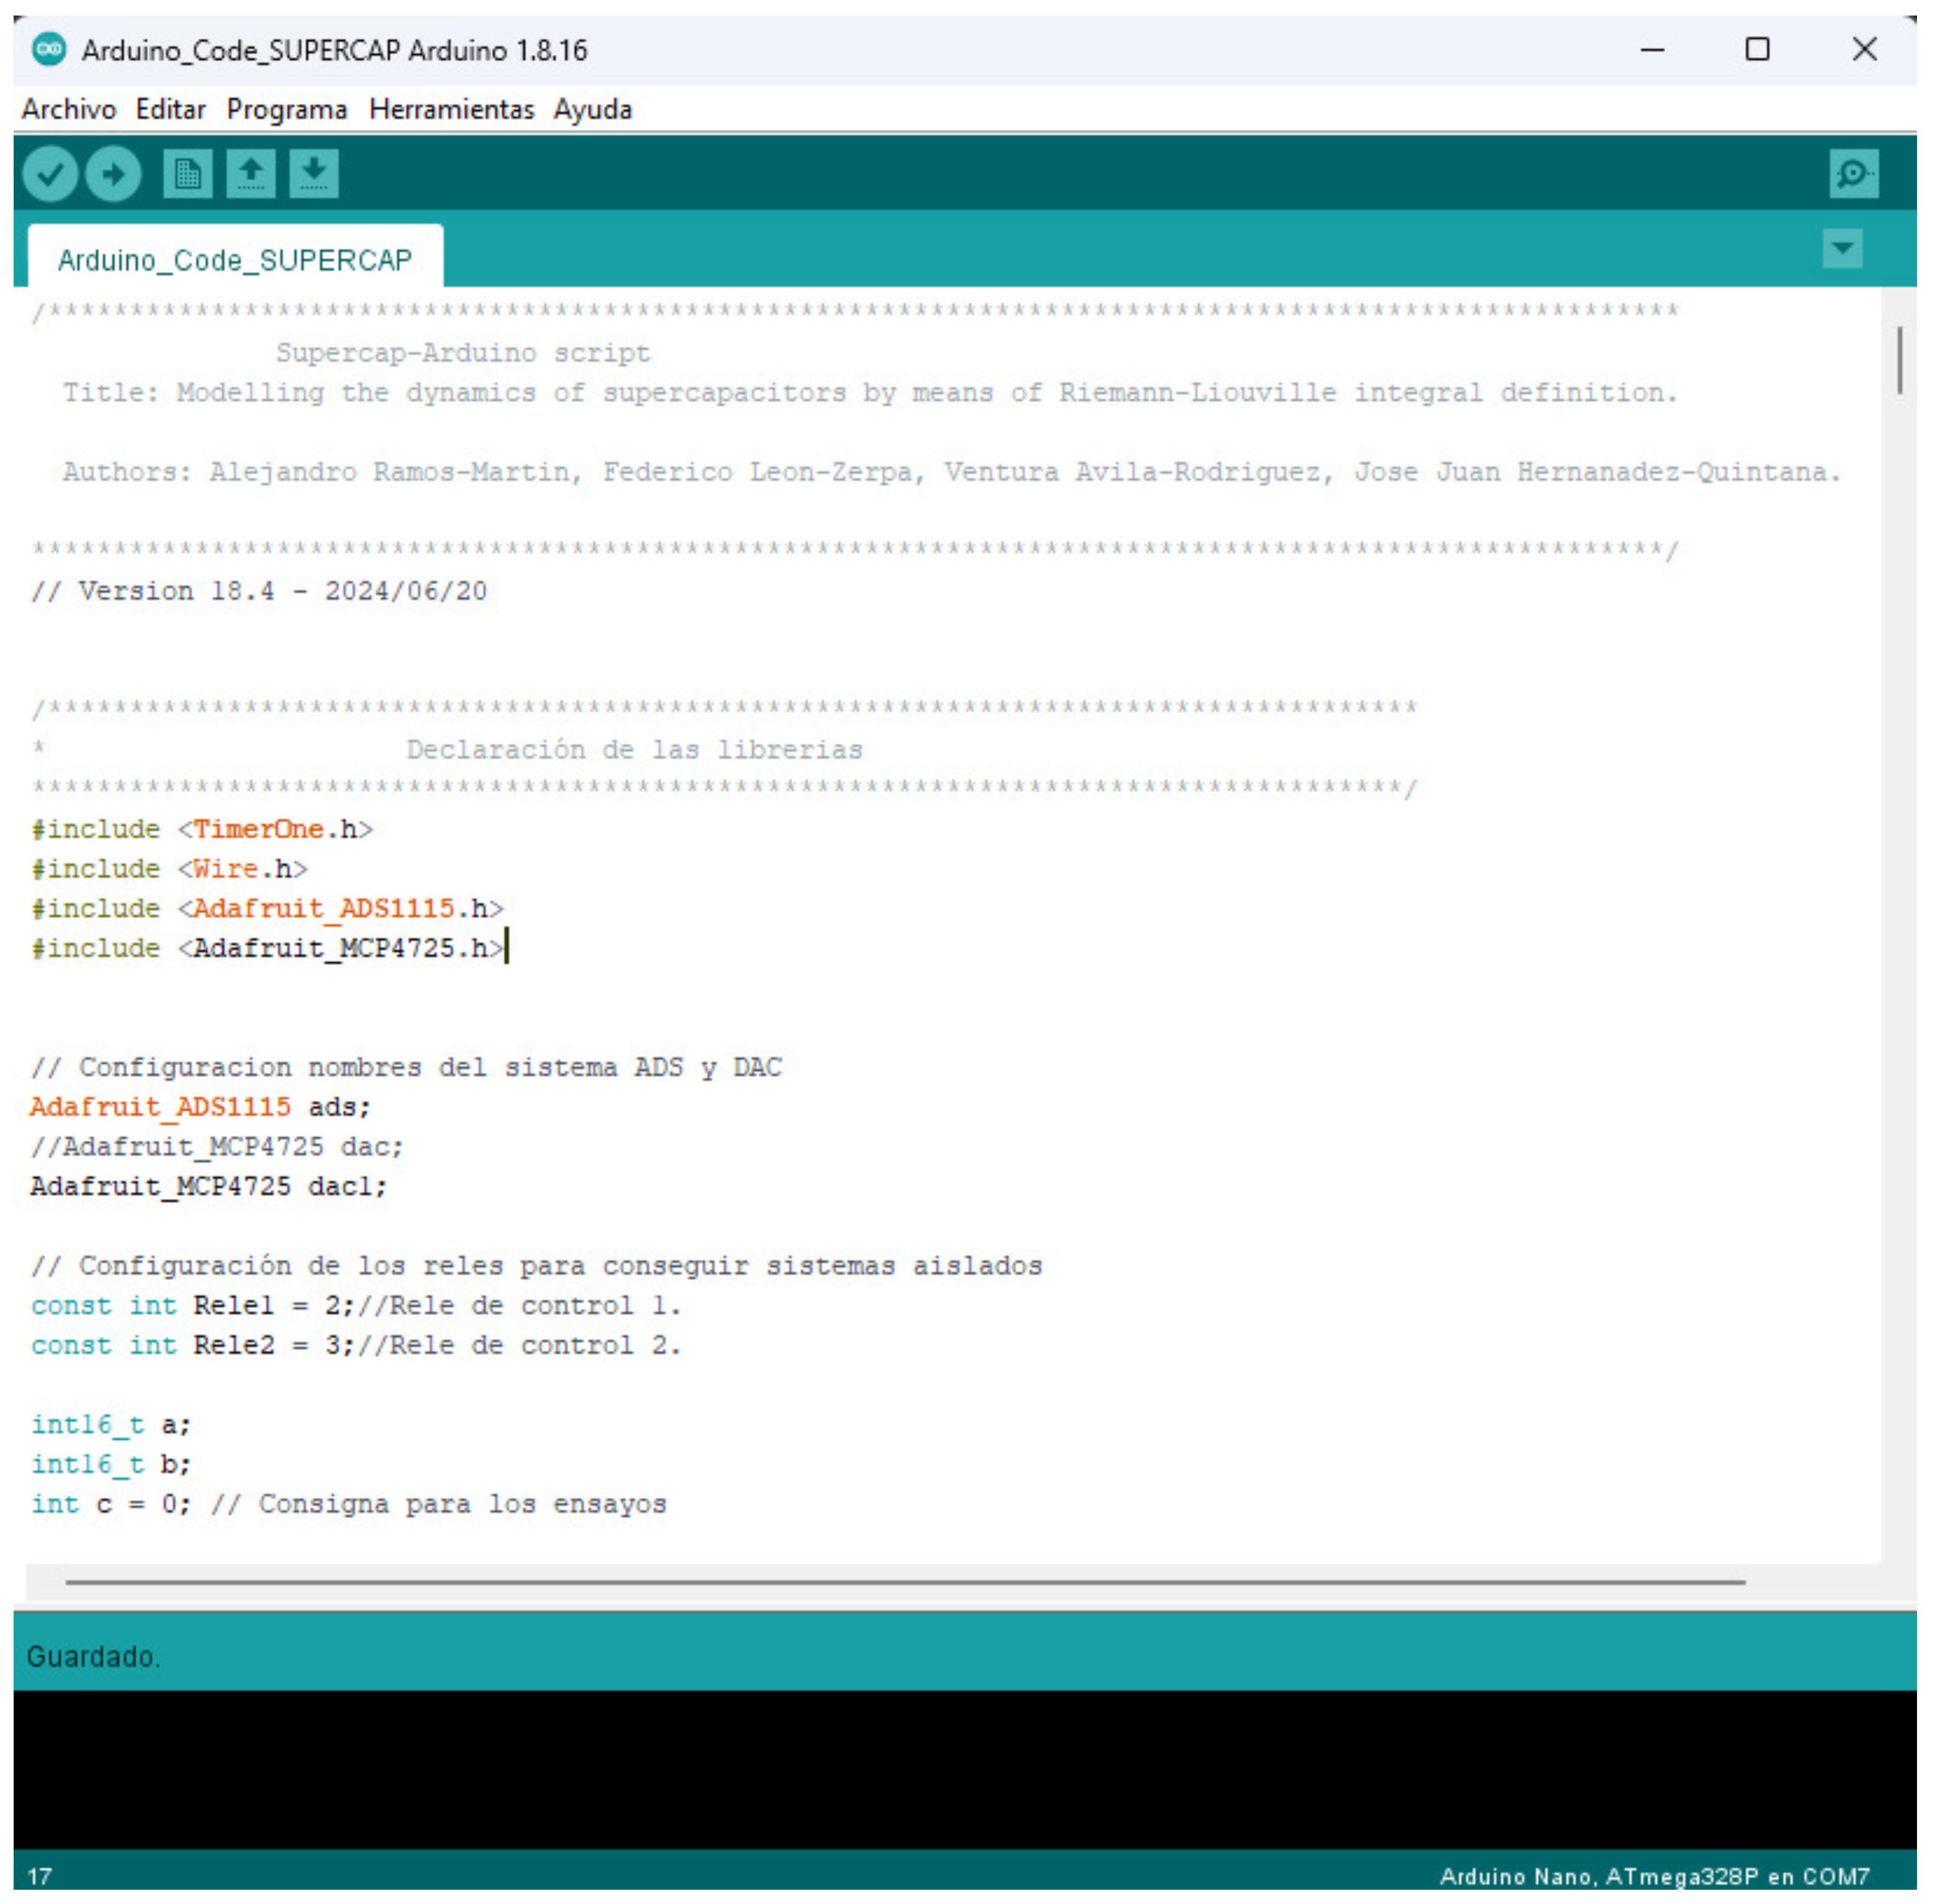Maximize the Arduino IDE window
Image resolution: width=1935 pixels, height=1904 pixels.
pyautogui.click(x=1757, y=49)
